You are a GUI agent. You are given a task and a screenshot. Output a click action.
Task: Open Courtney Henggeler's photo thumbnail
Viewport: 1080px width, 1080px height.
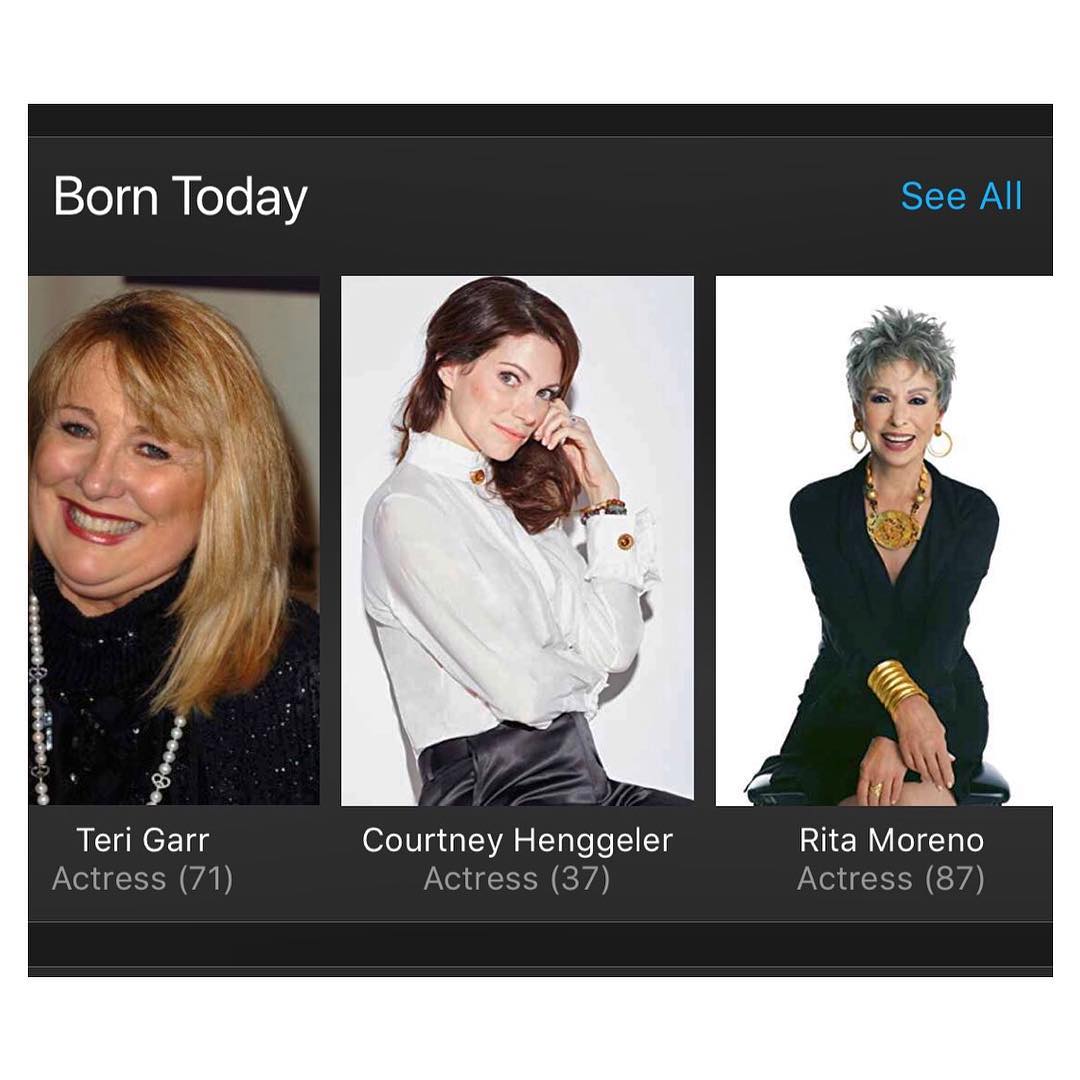pyautogui.click(x=517, y=541)
